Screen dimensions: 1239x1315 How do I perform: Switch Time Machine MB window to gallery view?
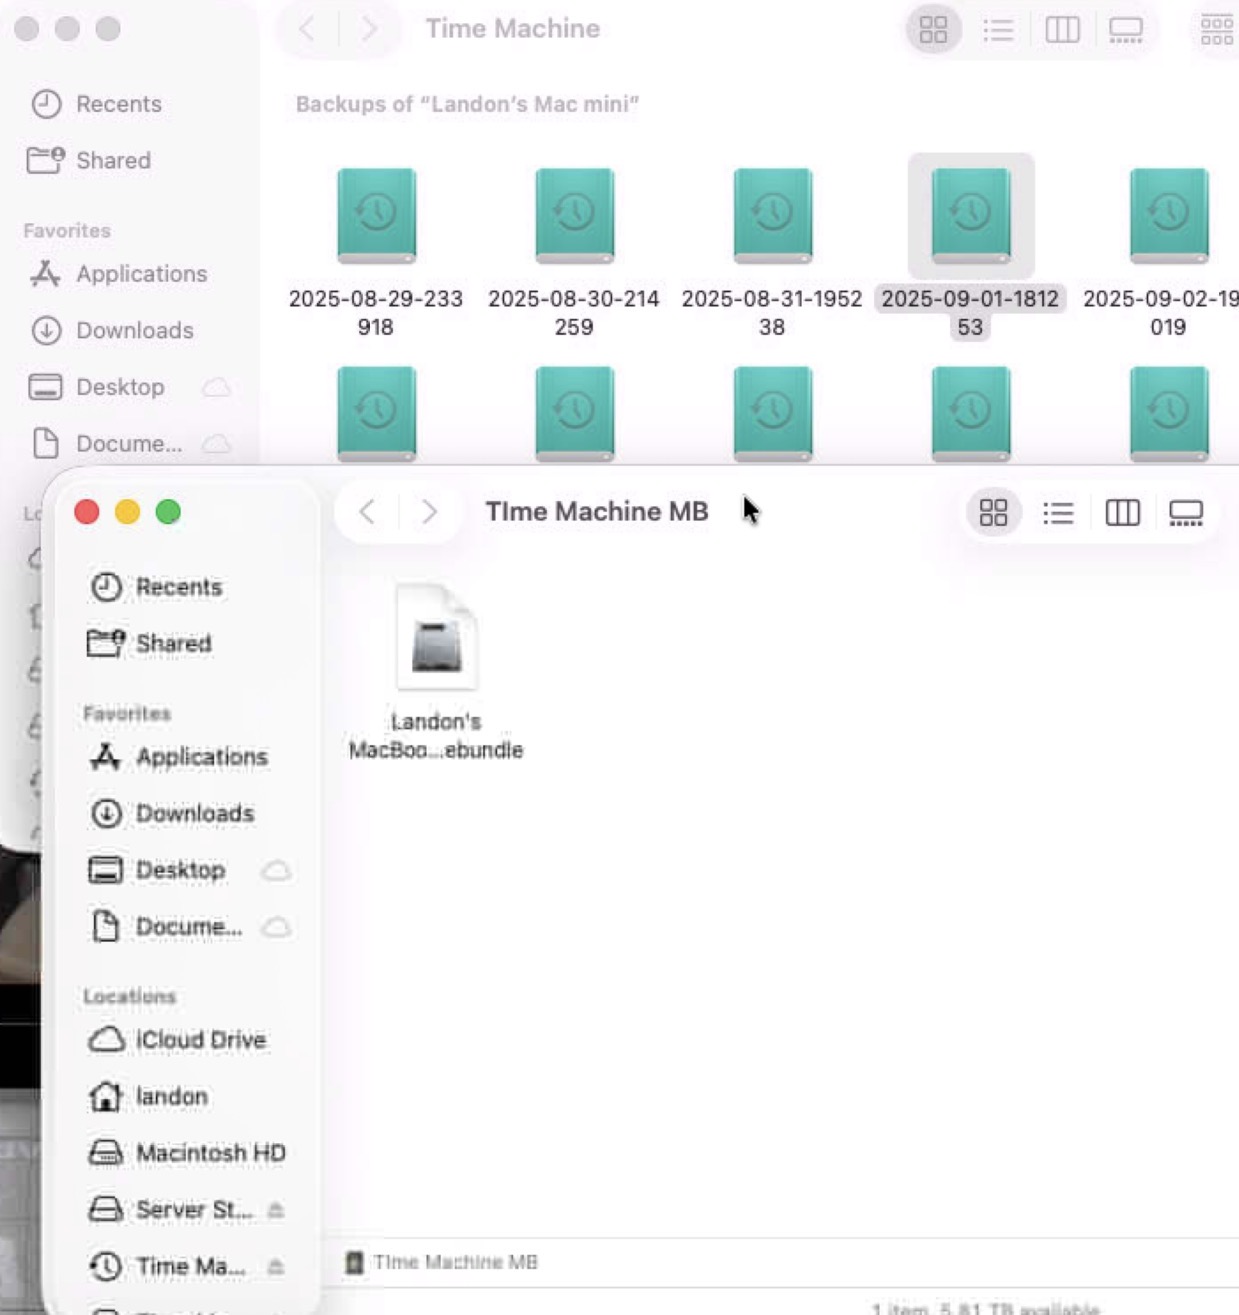coord(1186,513)
